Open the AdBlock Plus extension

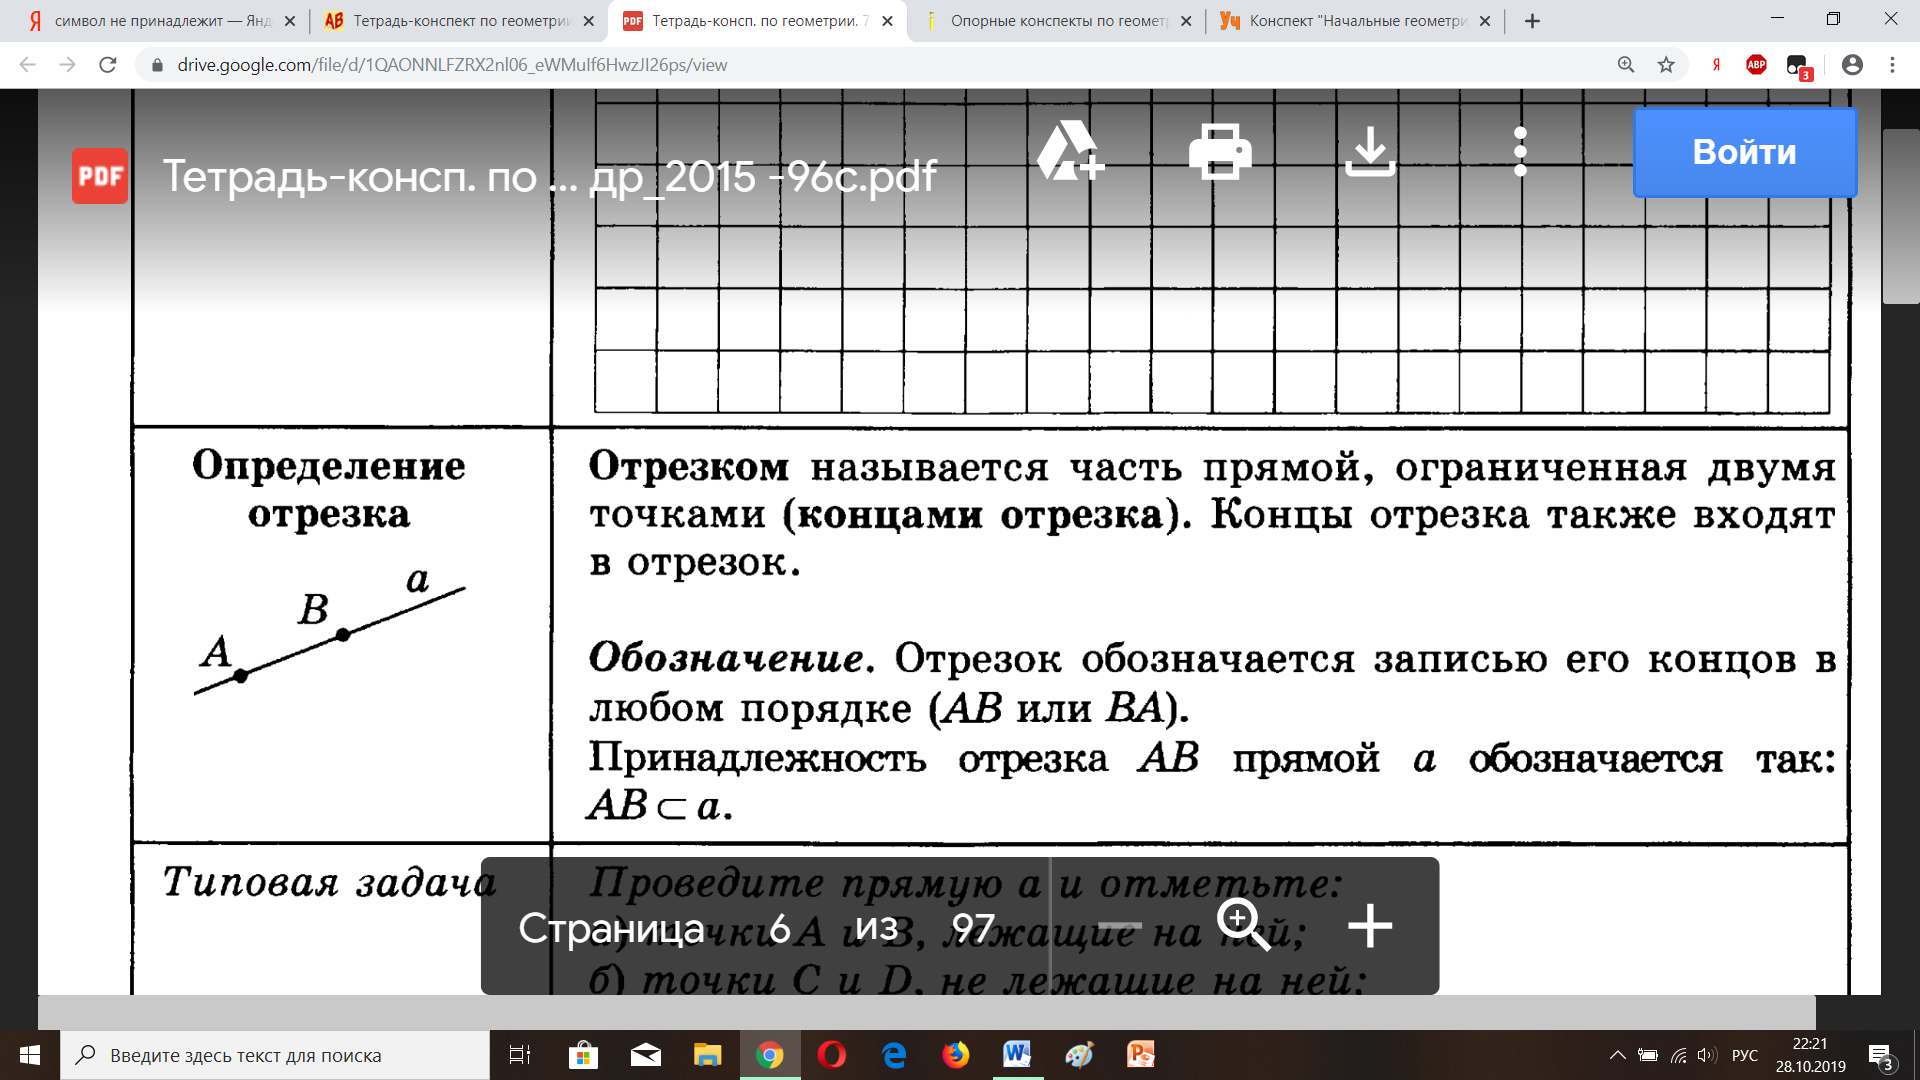[x=1756, y=65]
